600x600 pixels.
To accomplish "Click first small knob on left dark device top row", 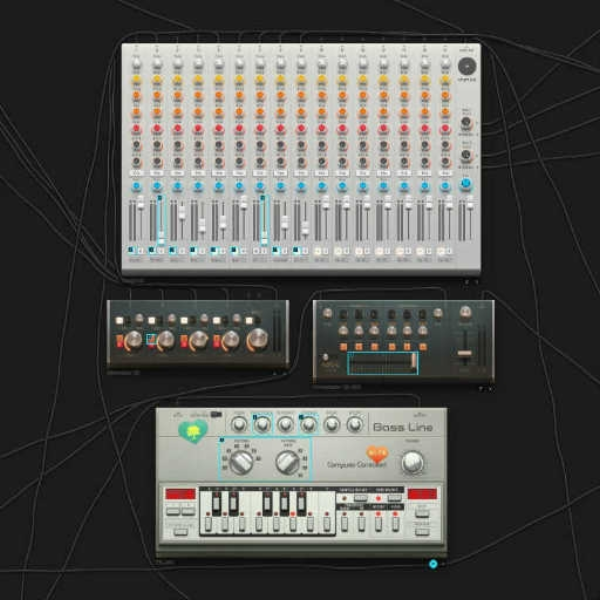I will click(139, 318).
